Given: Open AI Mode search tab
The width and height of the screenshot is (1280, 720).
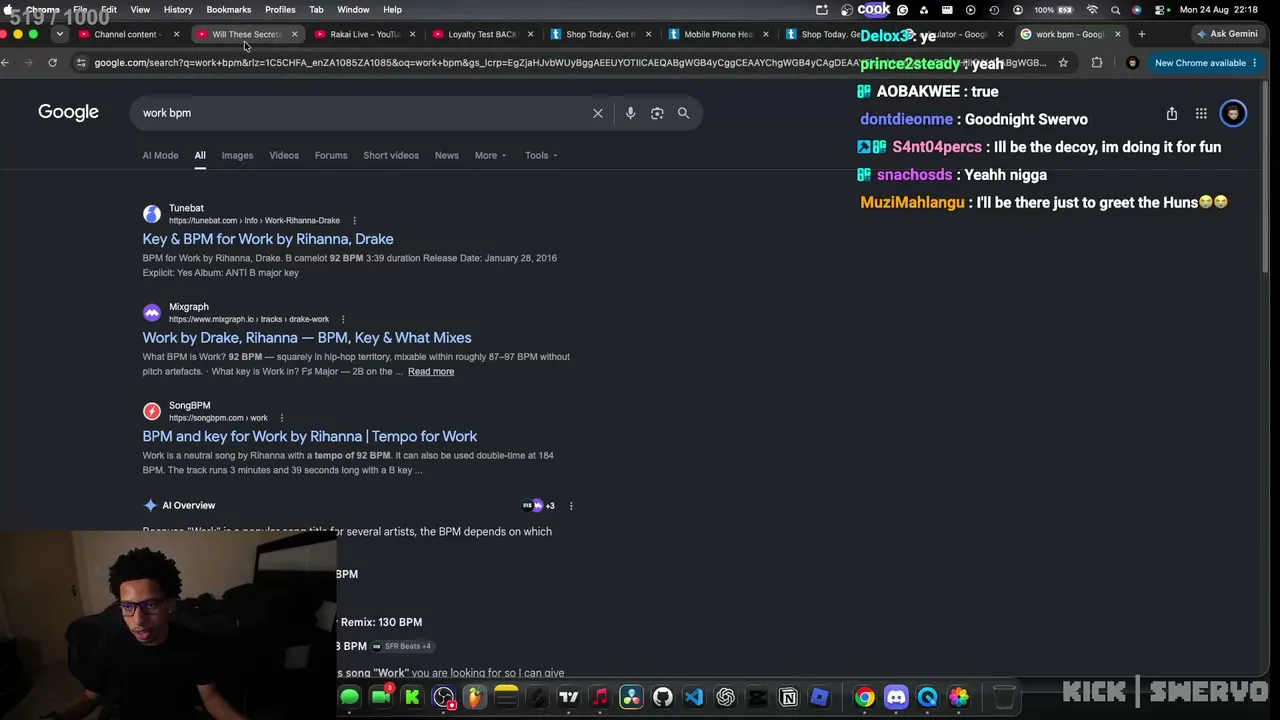Looking at the screenshot, I should tap(160, 155).
